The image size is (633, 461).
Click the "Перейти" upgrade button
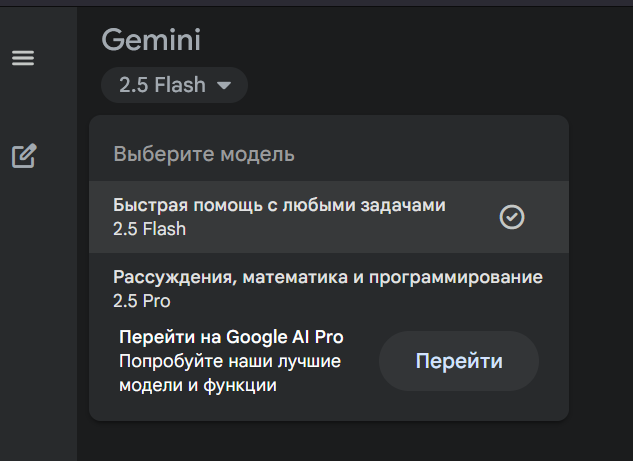[x=459, y=361]
